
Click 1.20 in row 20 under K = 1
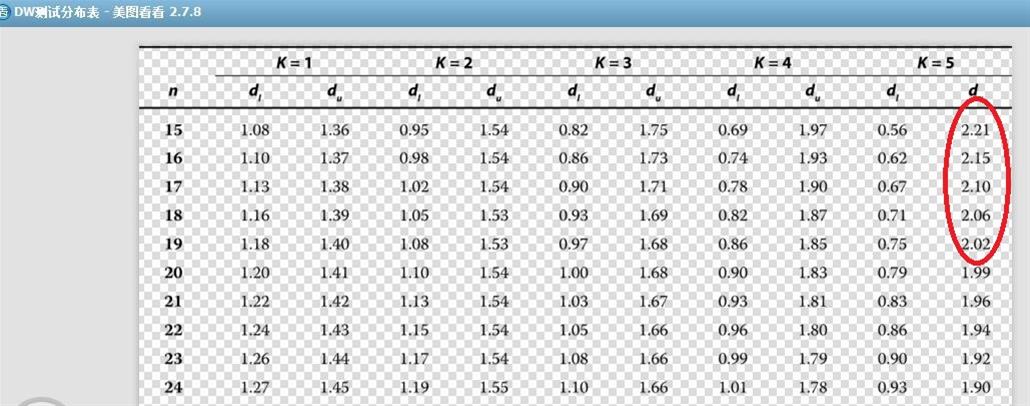point(255,273)
